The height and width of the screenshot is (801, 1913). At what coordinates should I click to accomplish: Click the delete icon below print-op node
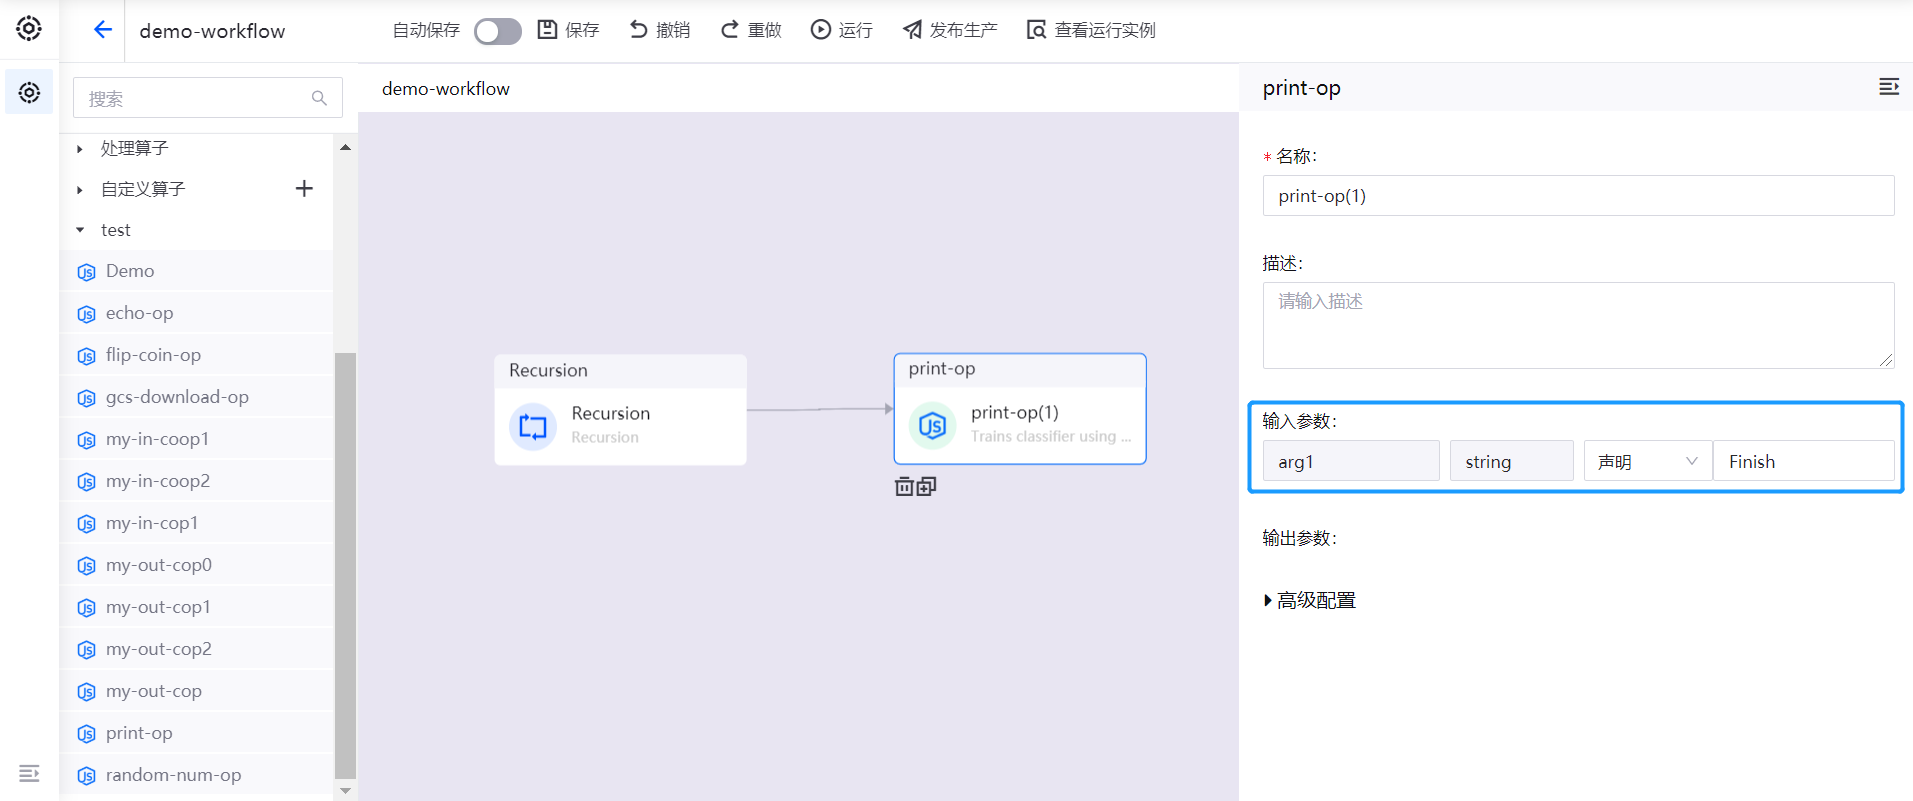pos(904,487)
